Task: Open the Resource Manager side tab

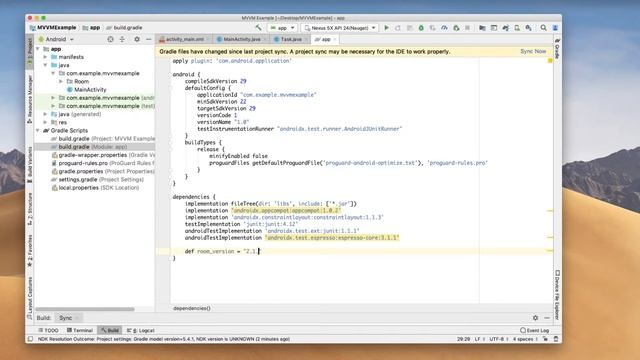Action: click(x=30, y=99)
